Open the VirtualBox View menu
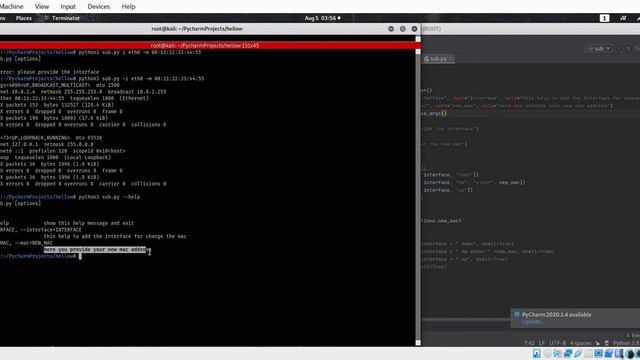The width and height of the screenshot is (640, 360). point(42,7)
